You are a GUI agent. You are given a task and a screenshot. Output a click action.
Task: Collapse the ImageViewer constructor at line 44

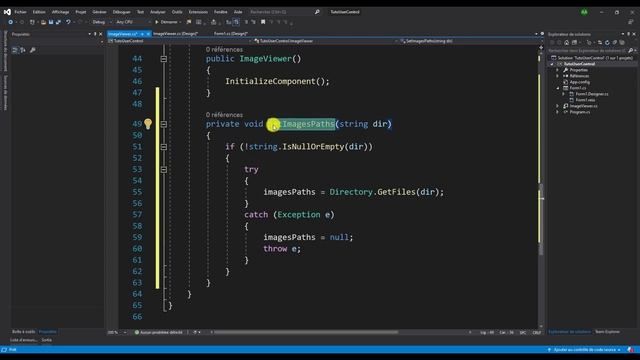pyautogui.click(x=164, y=59)
